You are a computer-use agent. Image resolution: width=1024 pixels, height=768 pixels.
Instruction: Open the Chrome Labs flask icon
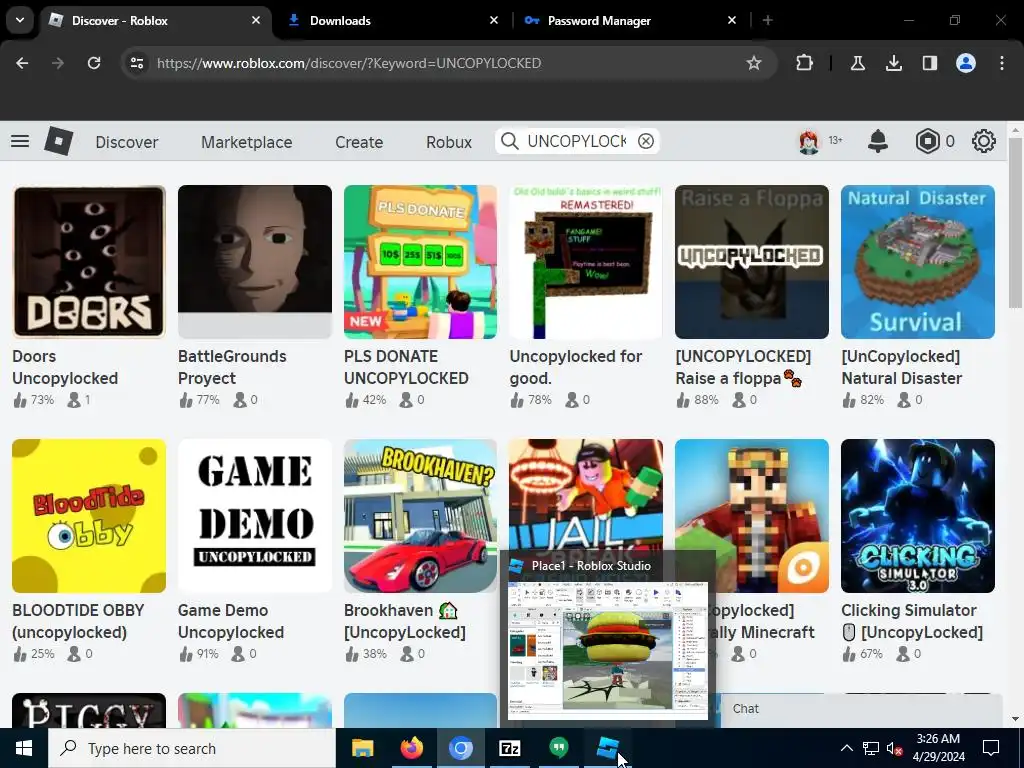coord(857,63)
